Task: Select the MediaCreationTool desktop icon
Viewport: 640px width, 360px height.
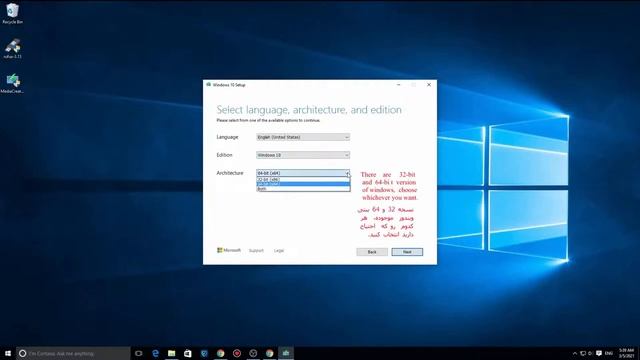Action: coord(12,83)
